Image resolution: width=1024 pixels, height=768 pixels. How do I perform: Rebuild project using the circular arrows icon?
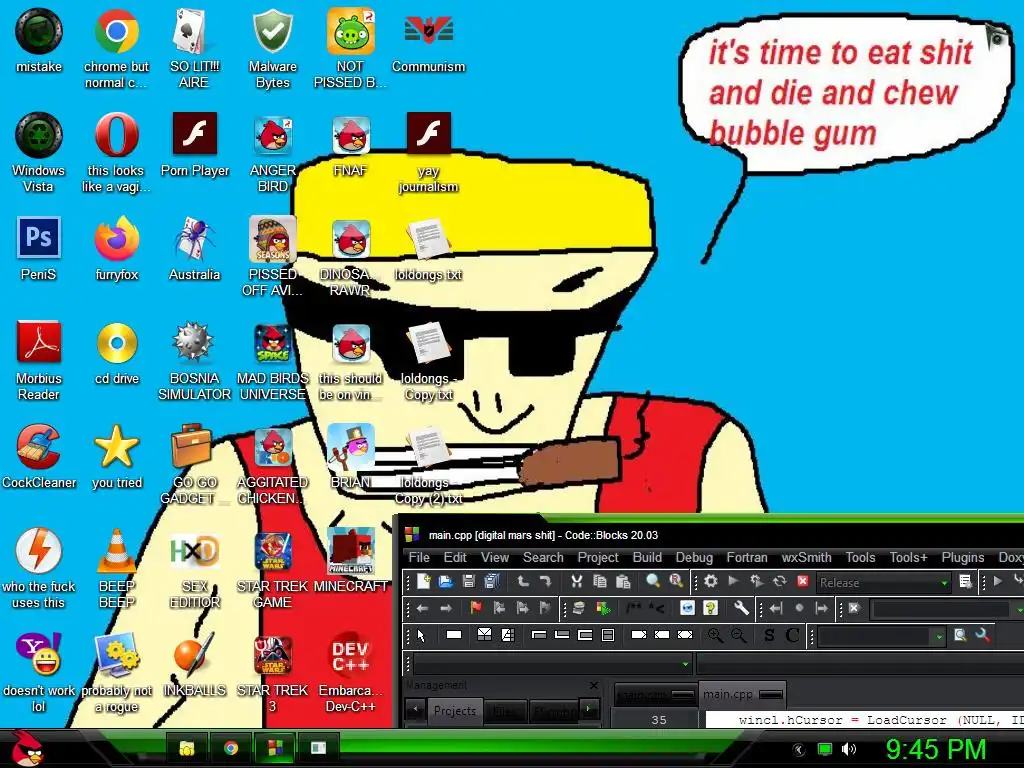780,581
